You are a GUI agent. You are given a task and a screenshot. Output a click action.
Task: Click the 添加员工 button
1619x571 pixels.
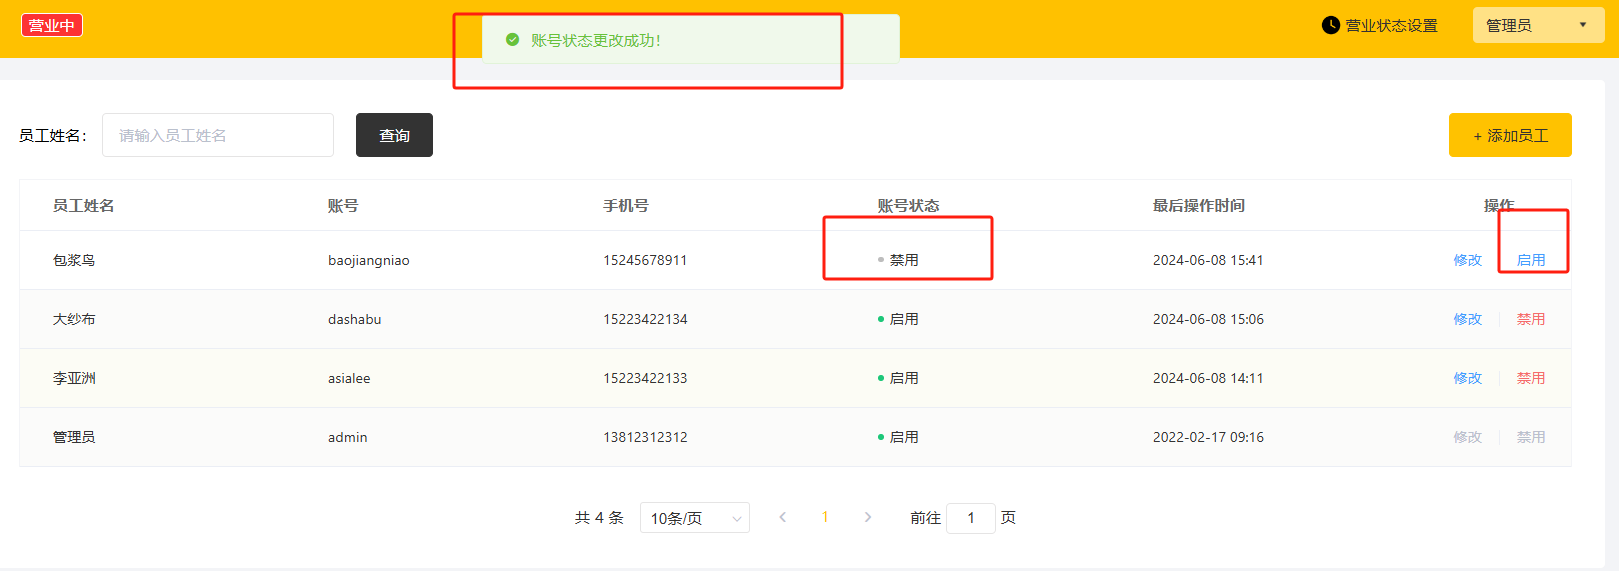[x=1509, y=135]
